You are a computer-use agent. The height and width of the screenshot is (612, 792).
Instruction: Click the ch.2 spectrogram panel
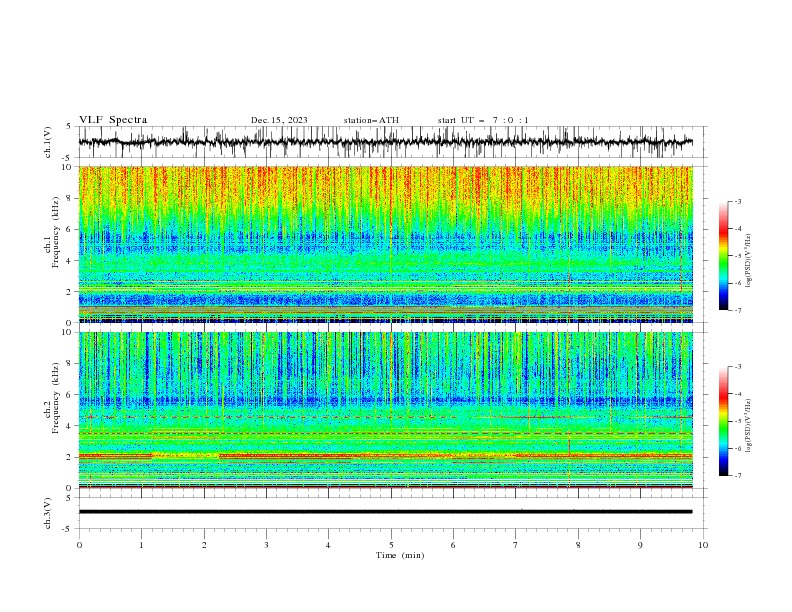pos(386,410)
